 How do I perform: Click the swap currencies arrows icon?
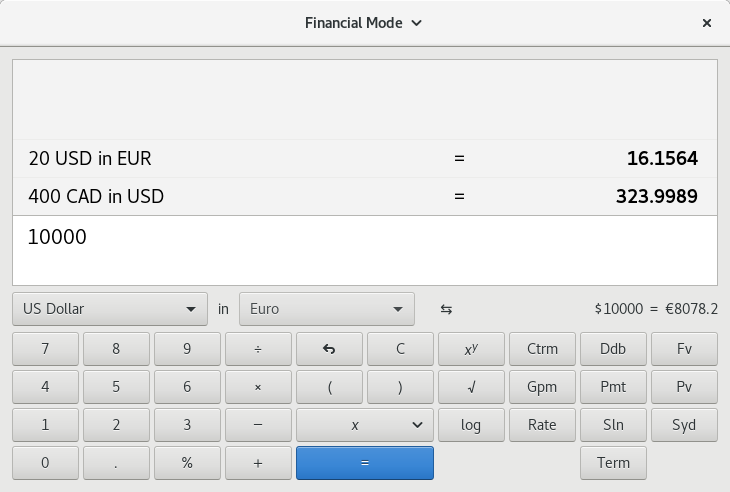click(x=446, y=309)
